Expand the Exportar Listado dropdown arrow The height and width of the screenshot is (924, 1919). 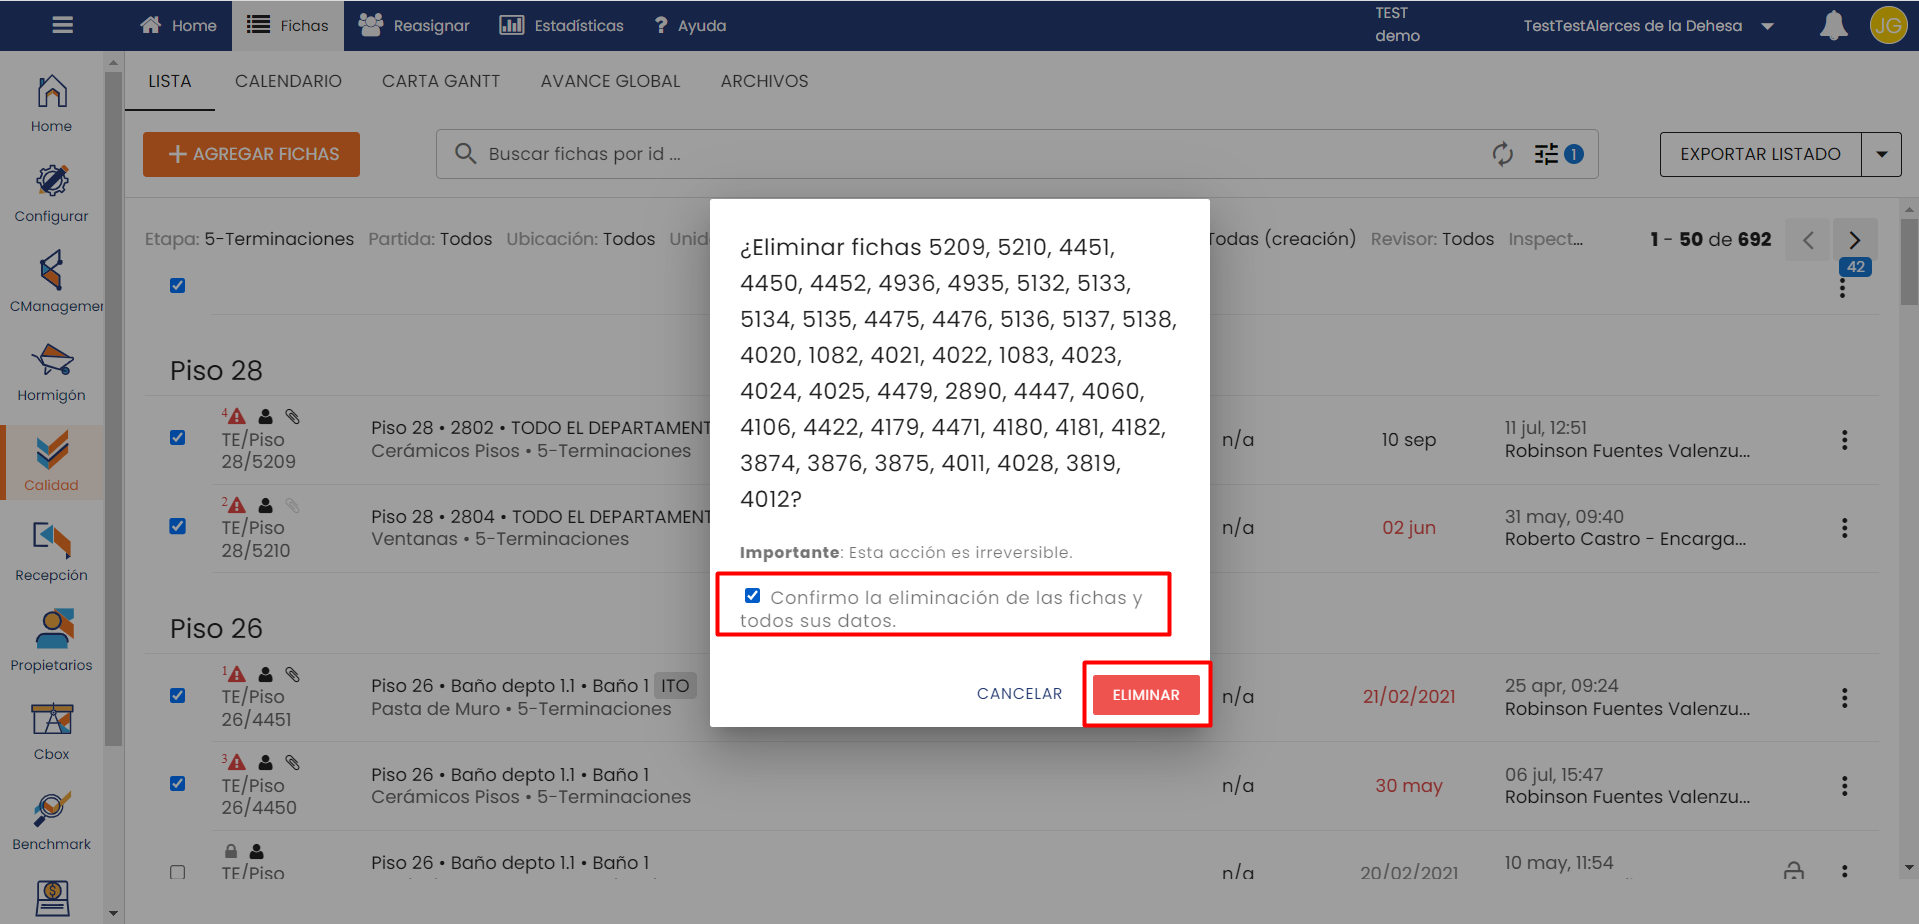click(1881, 154)
